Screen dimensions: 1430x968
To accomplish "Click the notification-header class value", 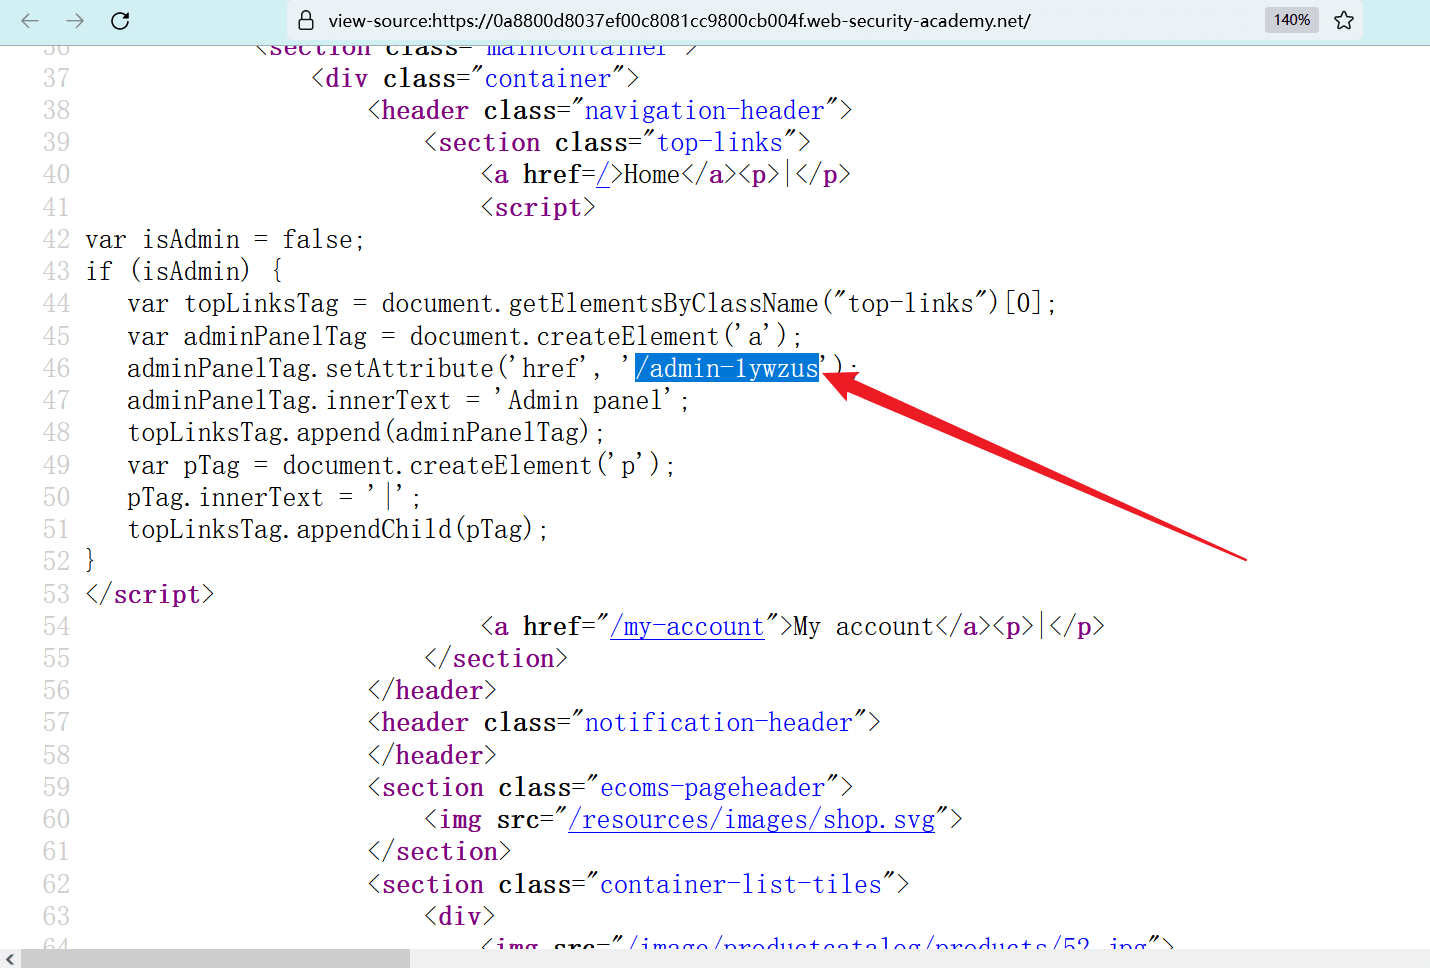I will click(718, 723).
